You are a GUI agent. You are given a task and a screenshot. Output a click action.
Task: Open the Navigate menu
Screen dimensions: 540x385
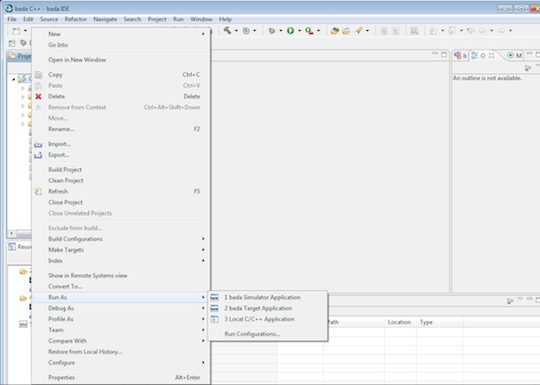pyautogui.click(x=105, y=19)
